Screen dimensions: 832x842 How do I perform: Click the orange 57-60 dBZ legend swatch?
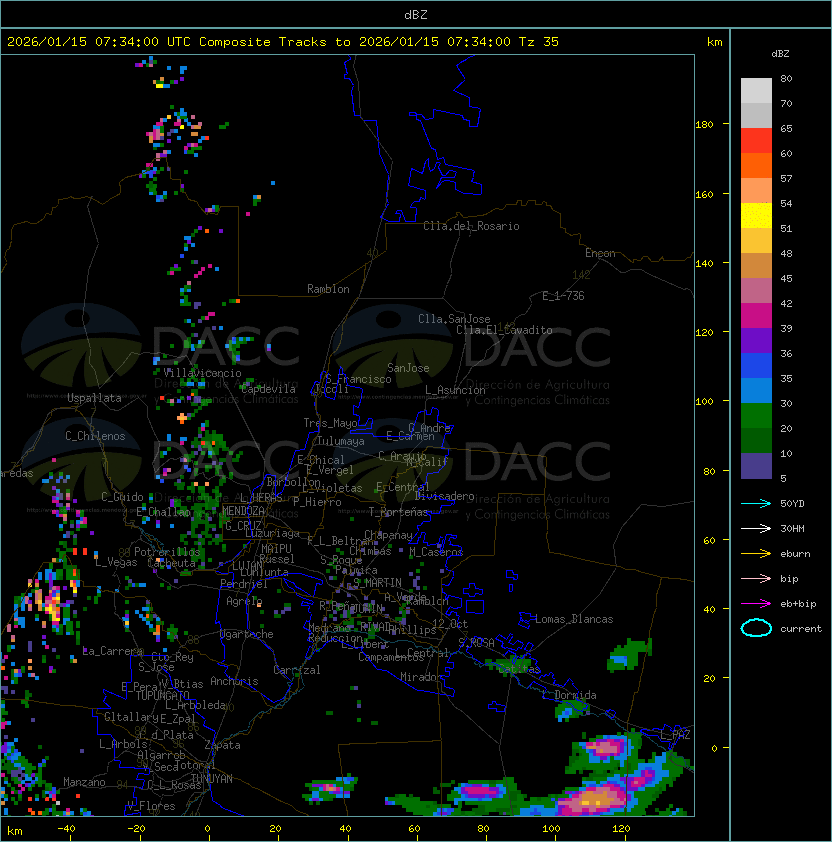(756, 166)
